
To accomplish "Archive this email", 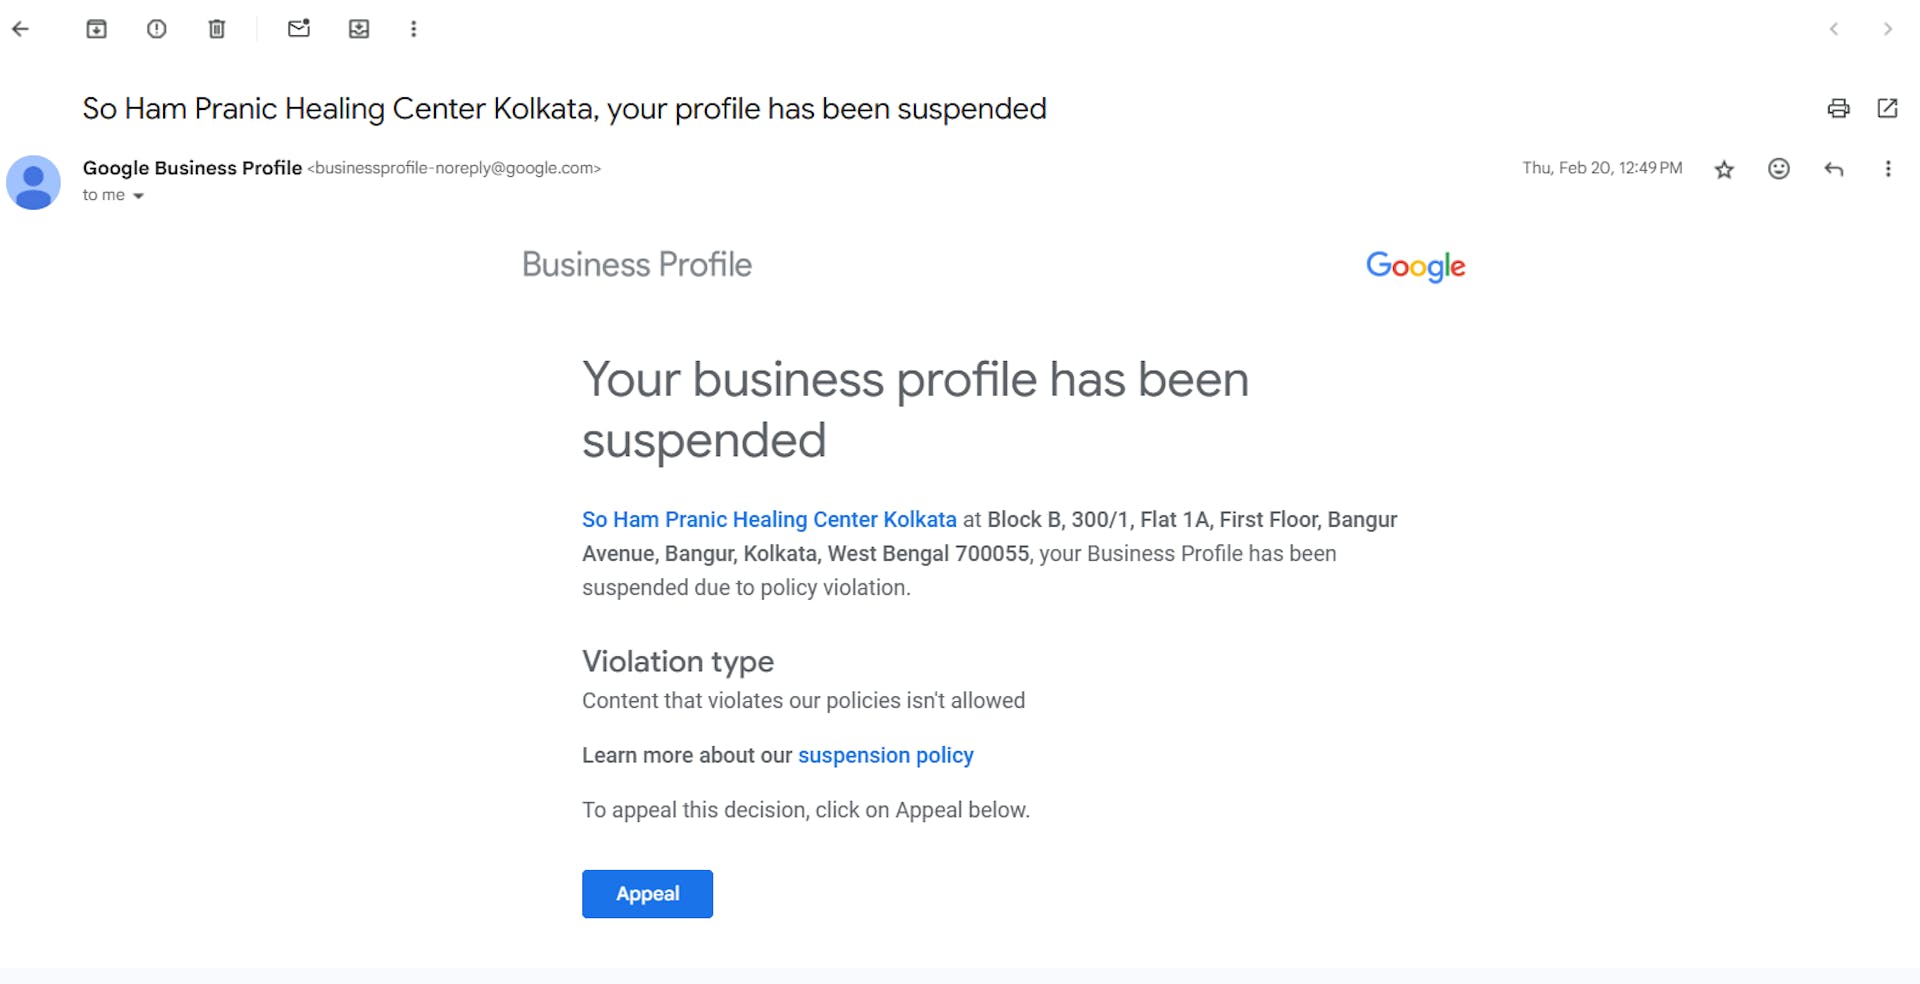I will point(96,29).
